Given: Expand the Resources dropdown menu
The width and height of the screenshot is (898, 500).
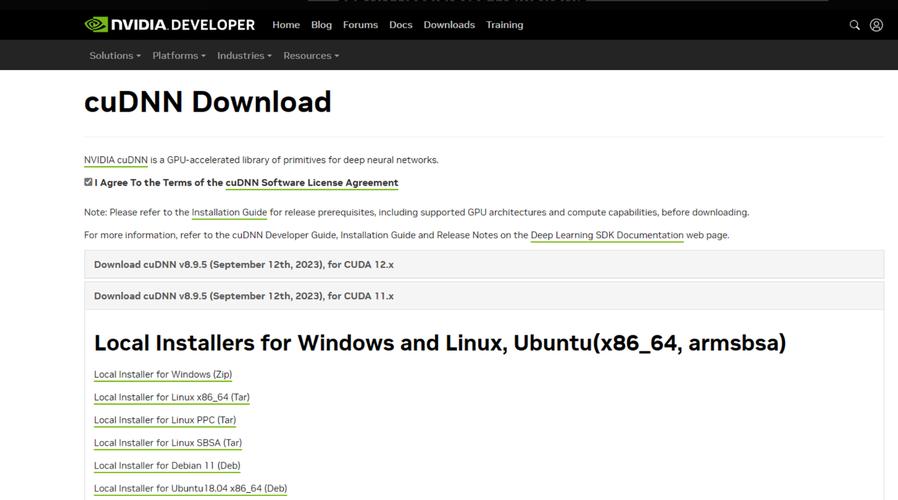Looking at the screenshot, I should click(x=311, y=56).
